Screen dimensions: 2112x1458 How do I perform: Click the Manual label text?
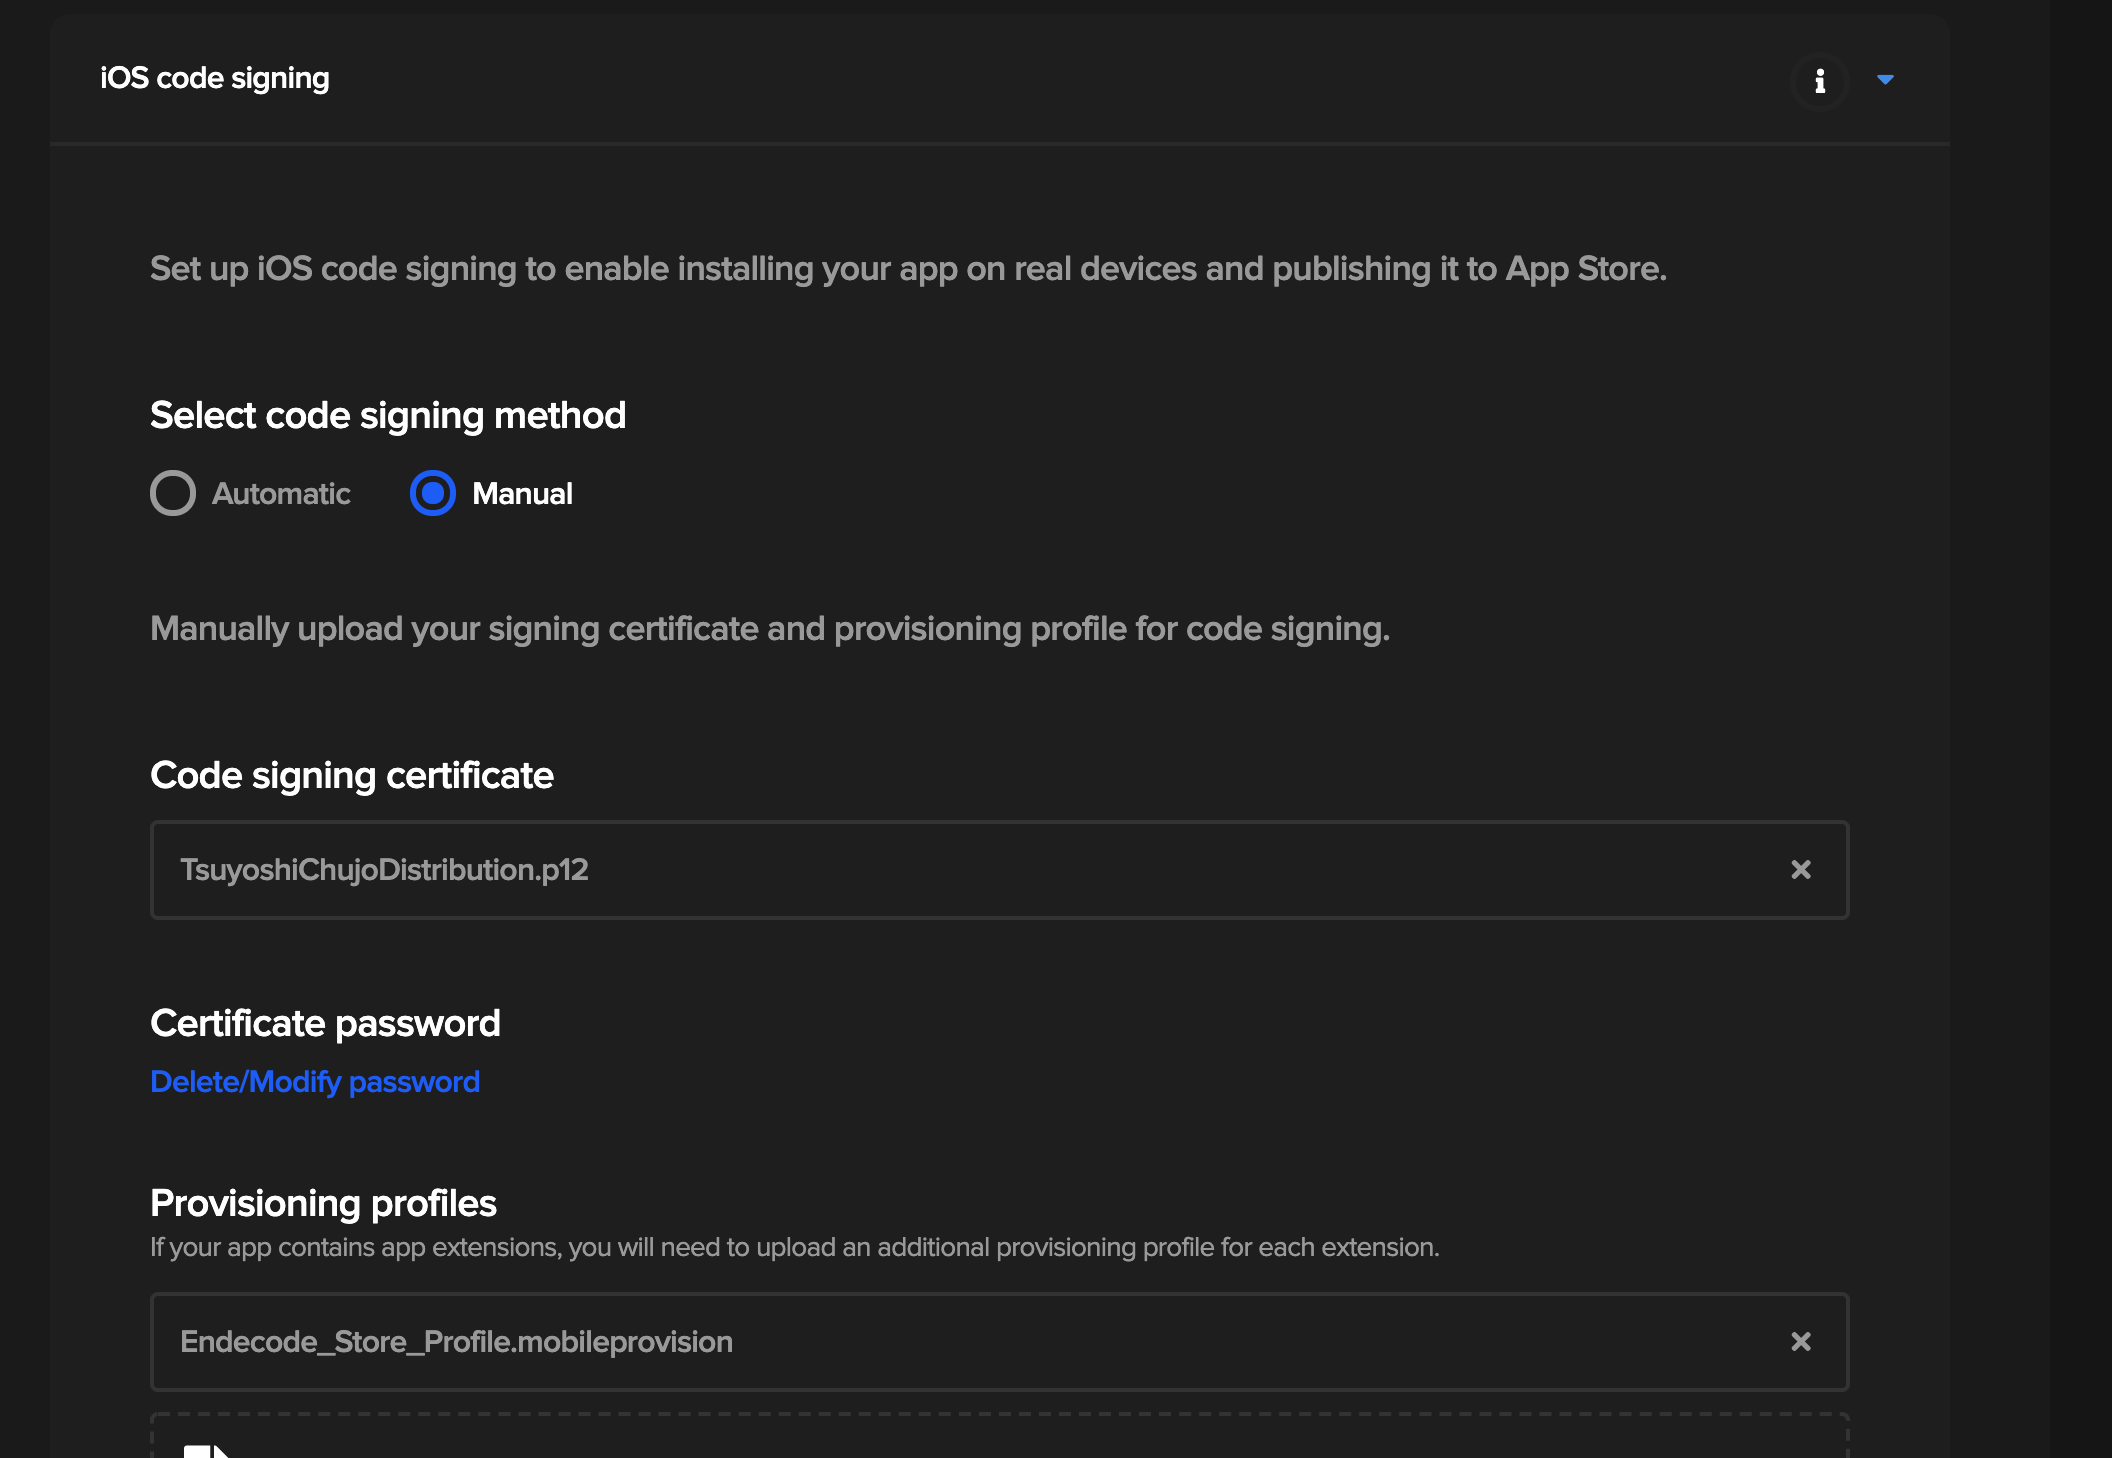point(522,494)
